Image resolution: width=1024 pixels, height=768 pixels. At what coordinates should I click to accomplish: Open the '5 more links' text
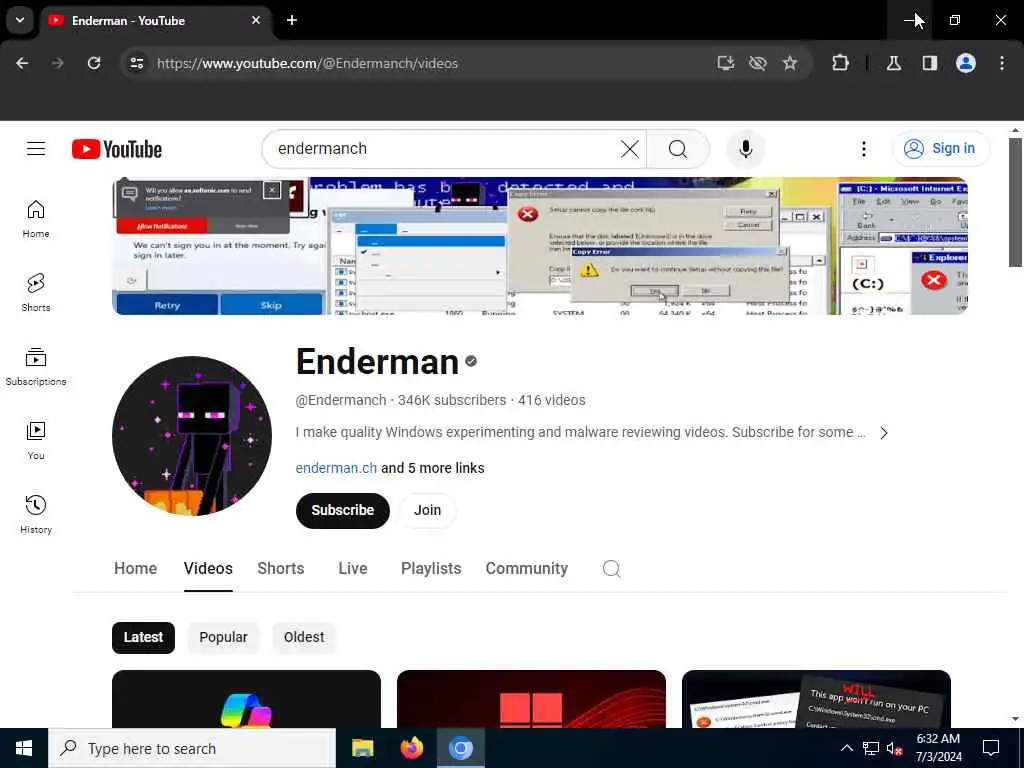446,468
